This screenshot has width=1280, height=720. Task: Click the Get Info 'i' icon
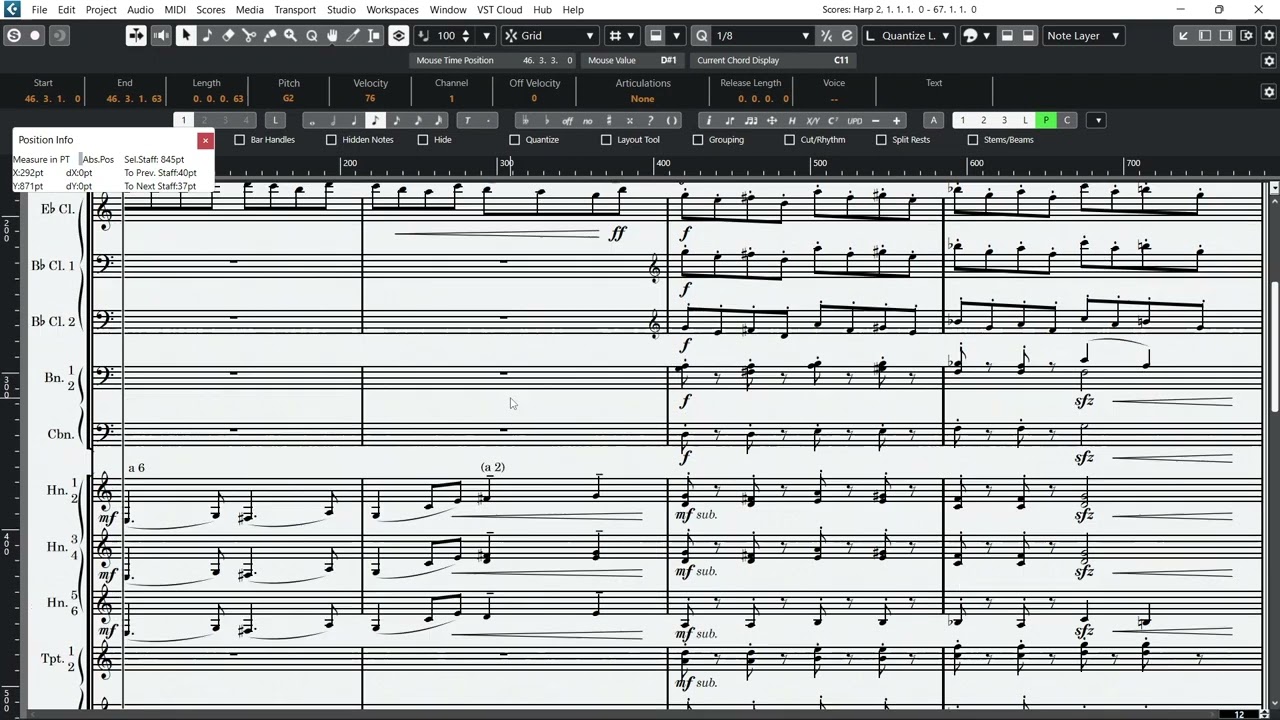[x=709, y=120]
